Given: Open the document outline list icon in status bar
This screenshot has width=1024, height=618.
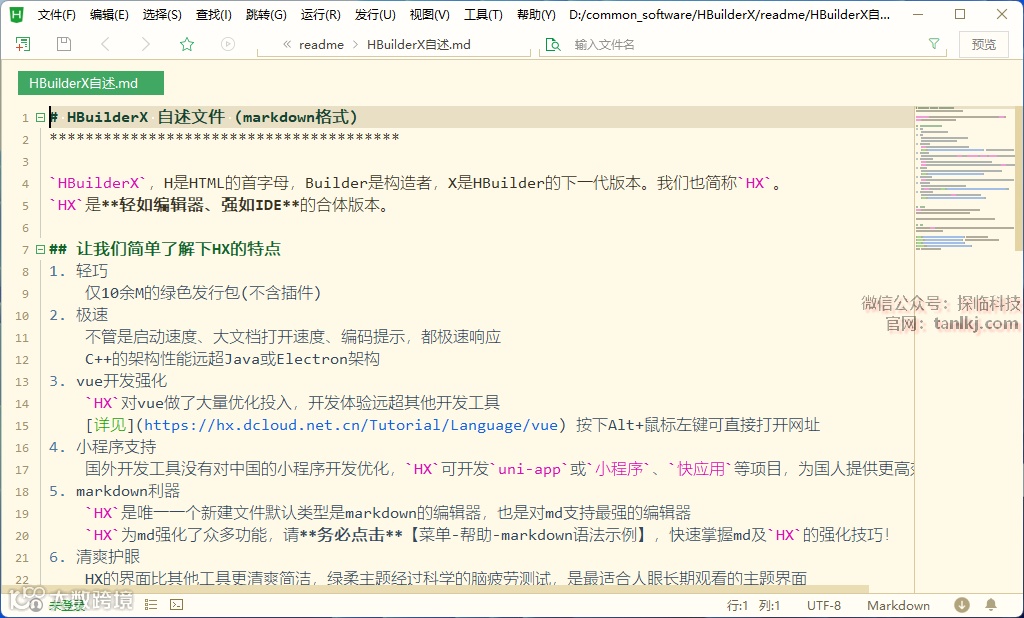Looking at the screenshot, I should coord(151,605).
